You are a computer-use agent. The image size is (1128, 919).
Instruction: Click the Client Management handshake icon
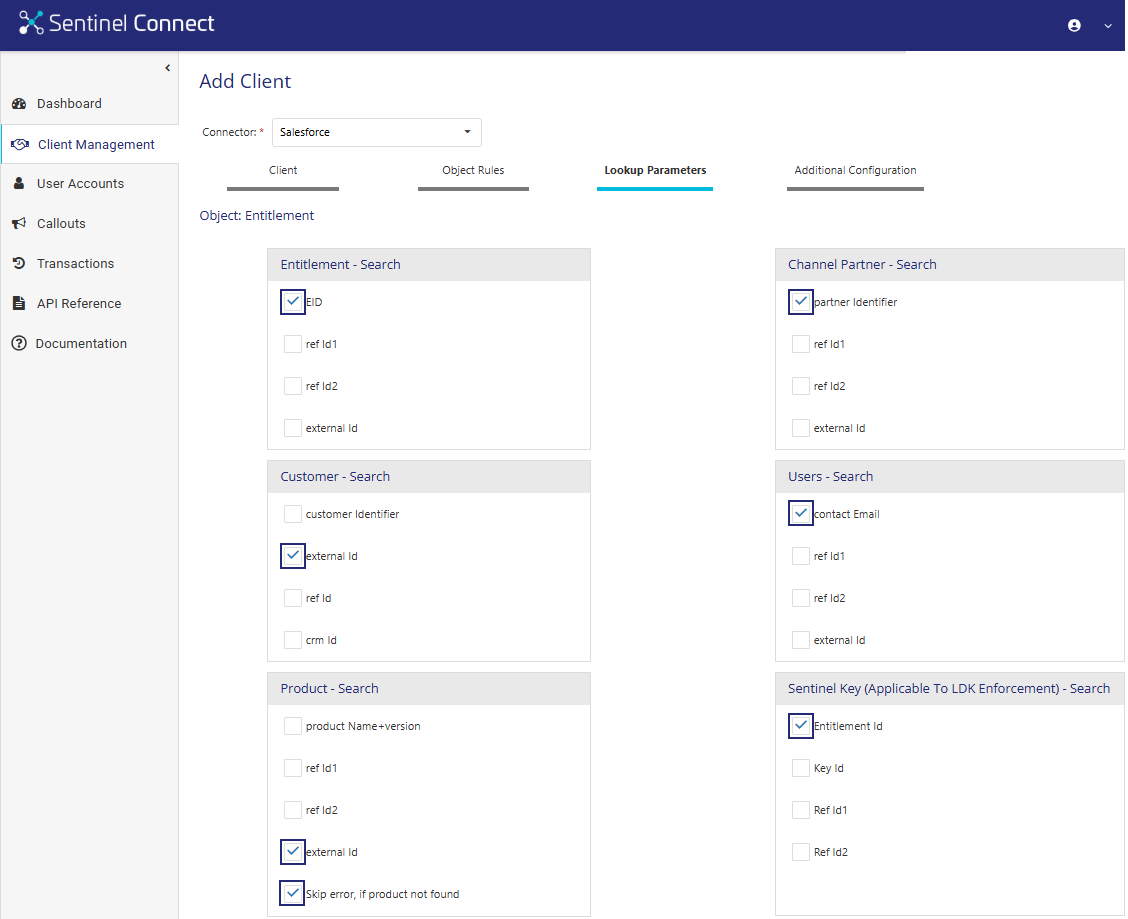[x=19, y=145]
